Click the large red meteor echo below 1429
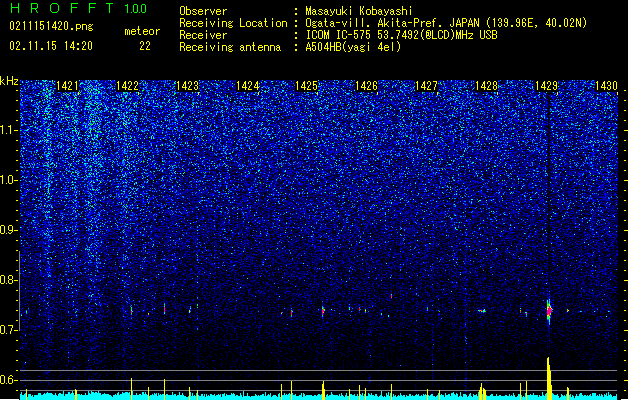The image size is (629, 400). coord(549,311)
